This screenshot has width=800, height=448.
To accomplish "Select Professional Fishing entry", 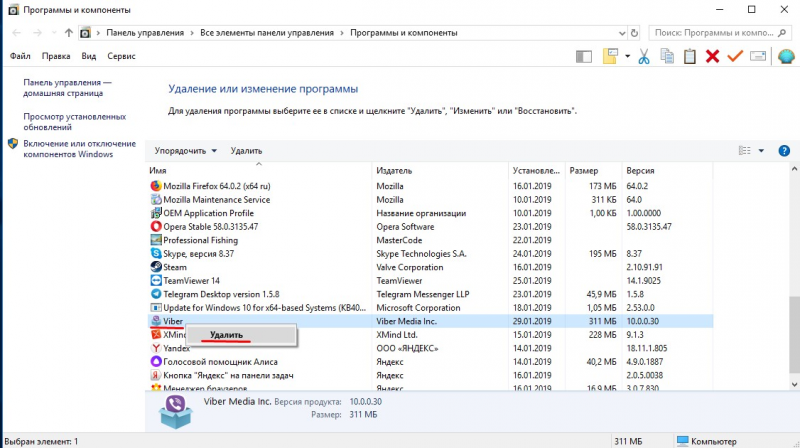I will coord(431,240).
